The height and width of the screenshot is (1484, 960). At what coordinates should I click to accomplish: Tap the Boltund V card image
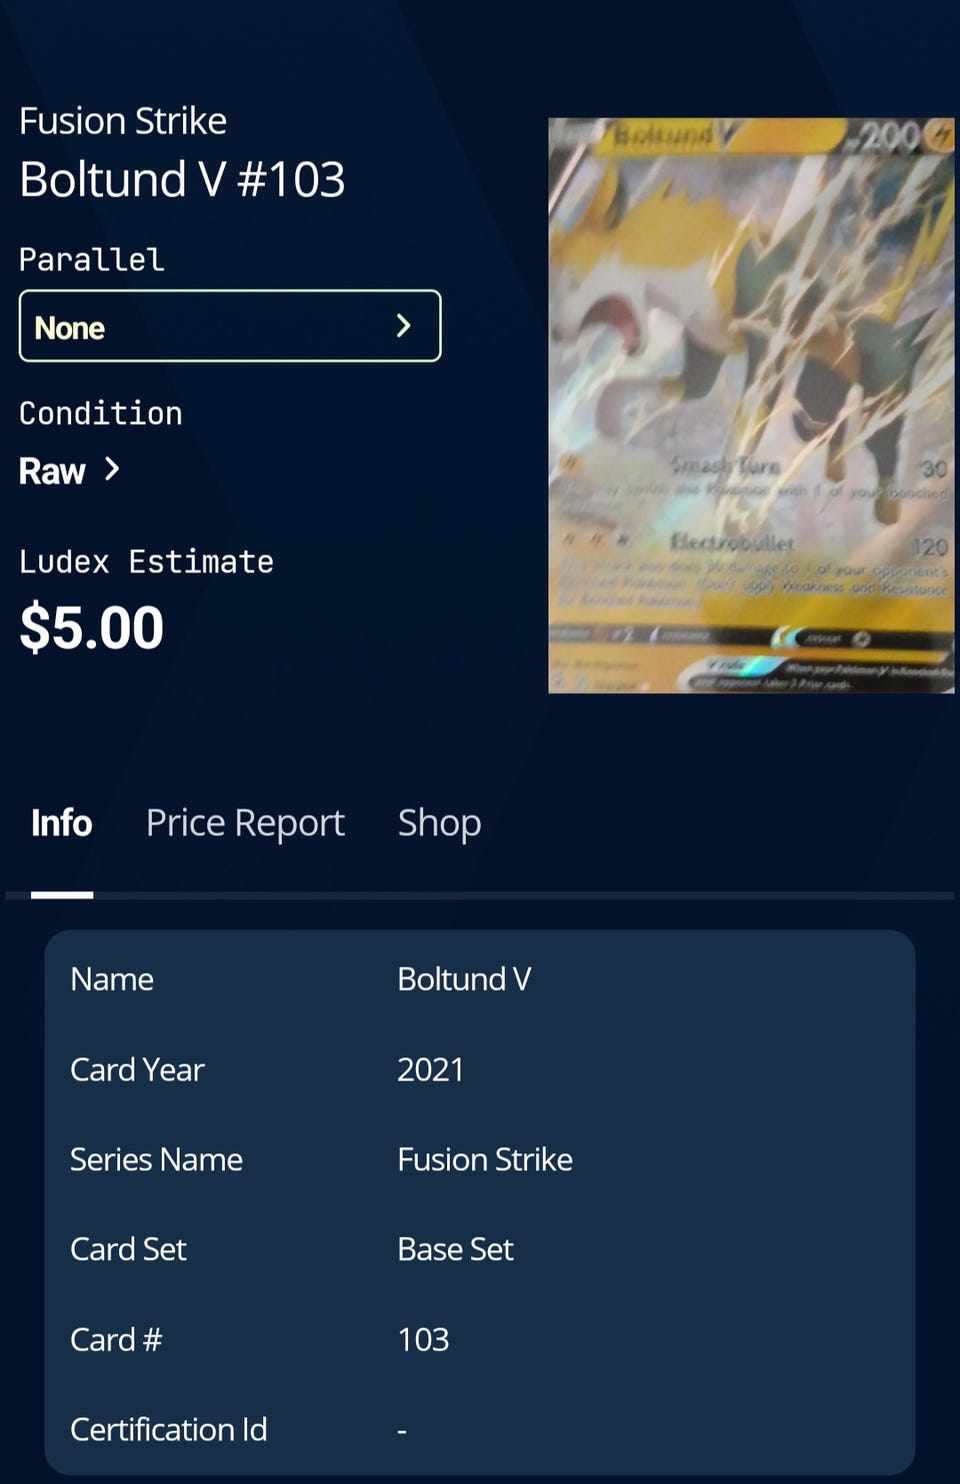tap(751, 406)
